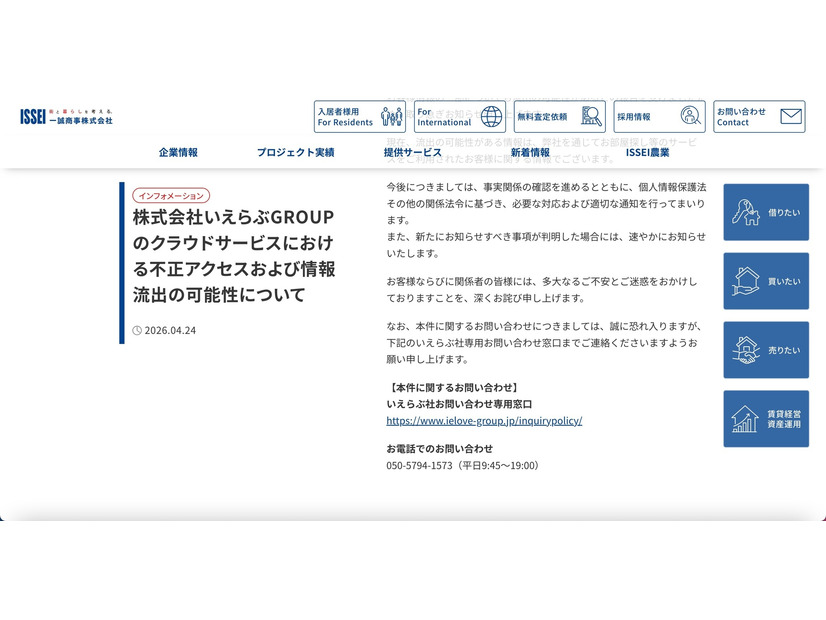
Task: Open the ielove-group.jp inquirypolicy link
Action: click(x=484, y=420)
